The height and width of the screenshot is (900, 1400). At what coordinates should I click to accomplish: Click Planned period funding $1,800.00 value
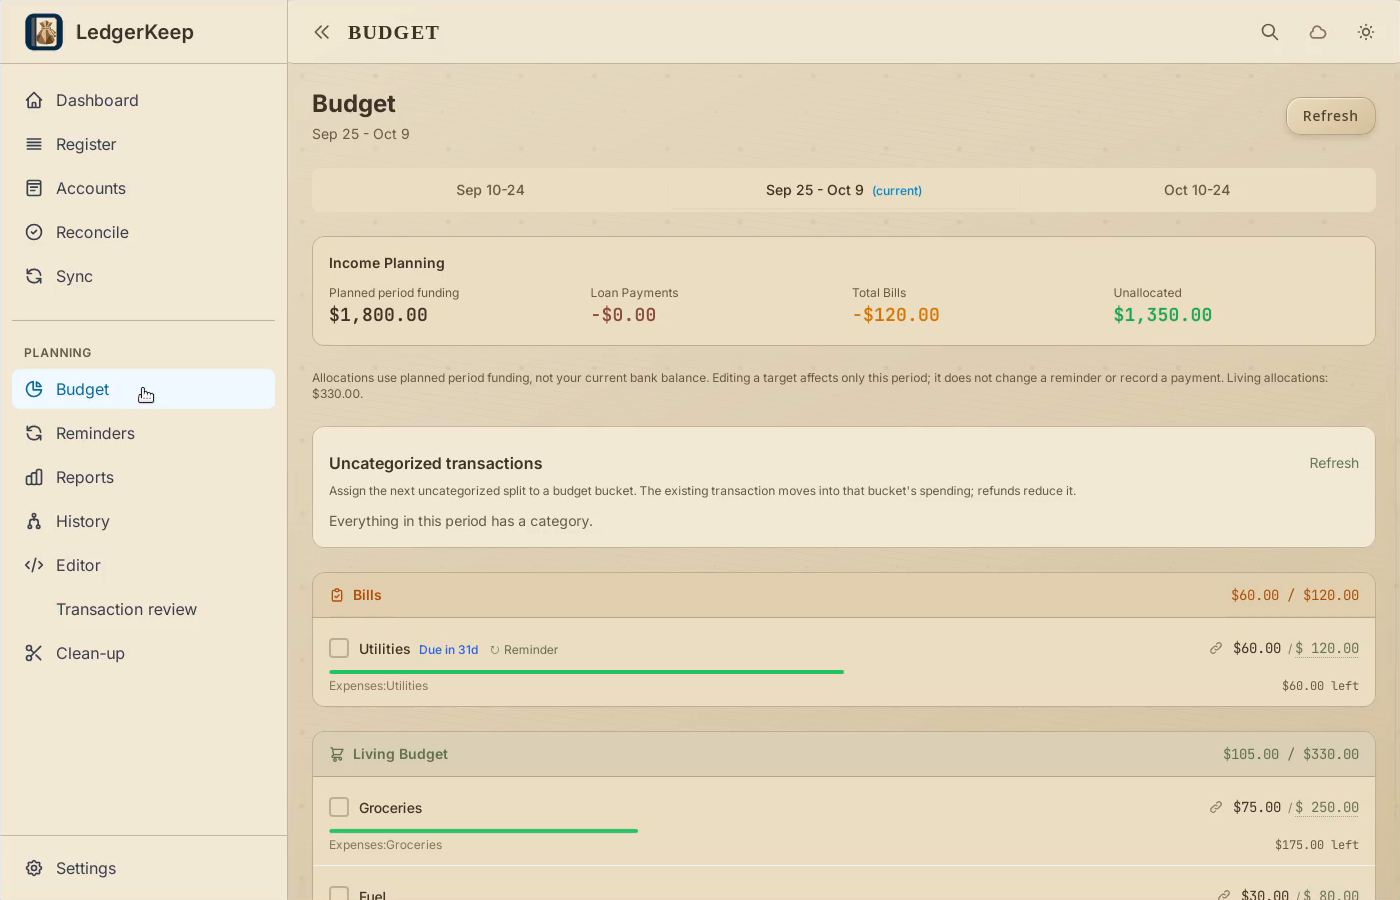click(x=378, y=315)
